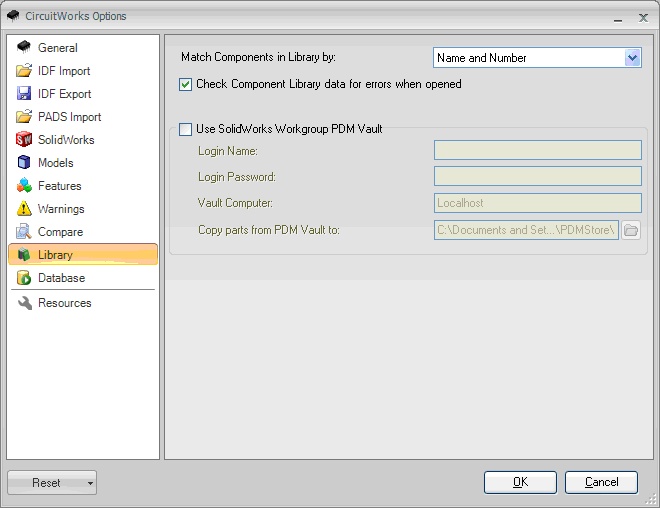Open the General options chip icon
660x508 pixels.
[x=24, y=47]
